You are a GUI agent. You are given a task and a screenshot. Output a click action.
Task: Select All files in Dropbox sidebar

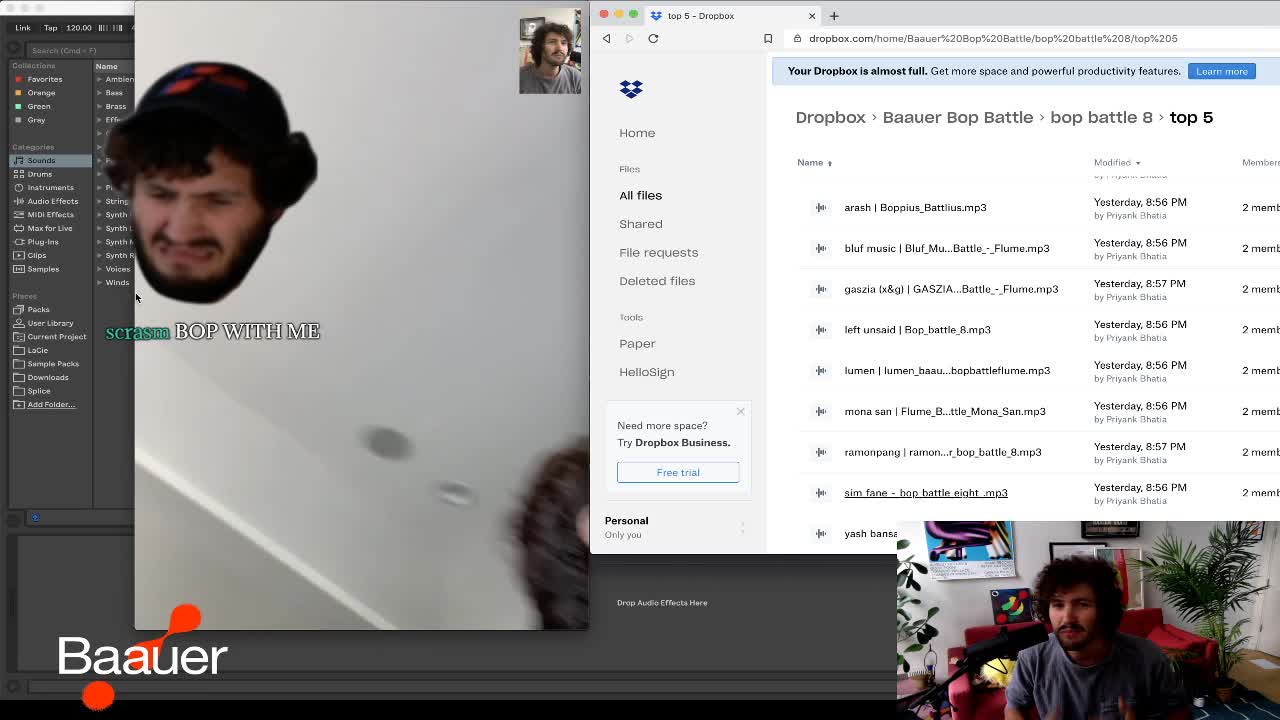[640, 195]
